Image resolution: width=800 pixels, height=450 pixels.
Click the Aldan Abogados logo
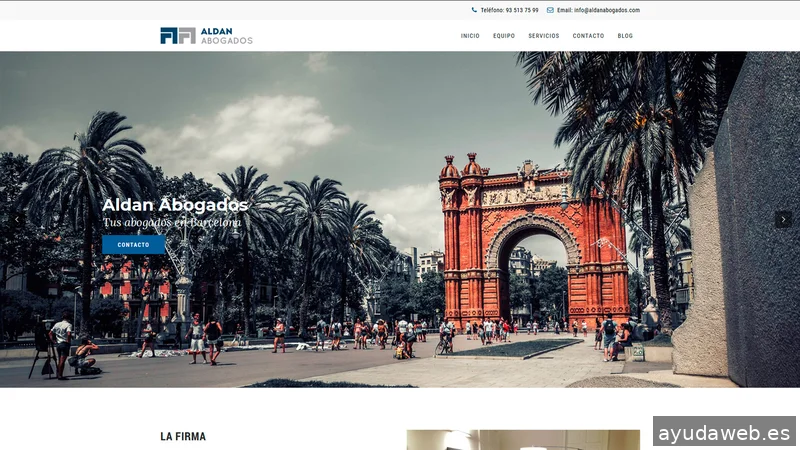pyautogui.click(x=206, y=36)
